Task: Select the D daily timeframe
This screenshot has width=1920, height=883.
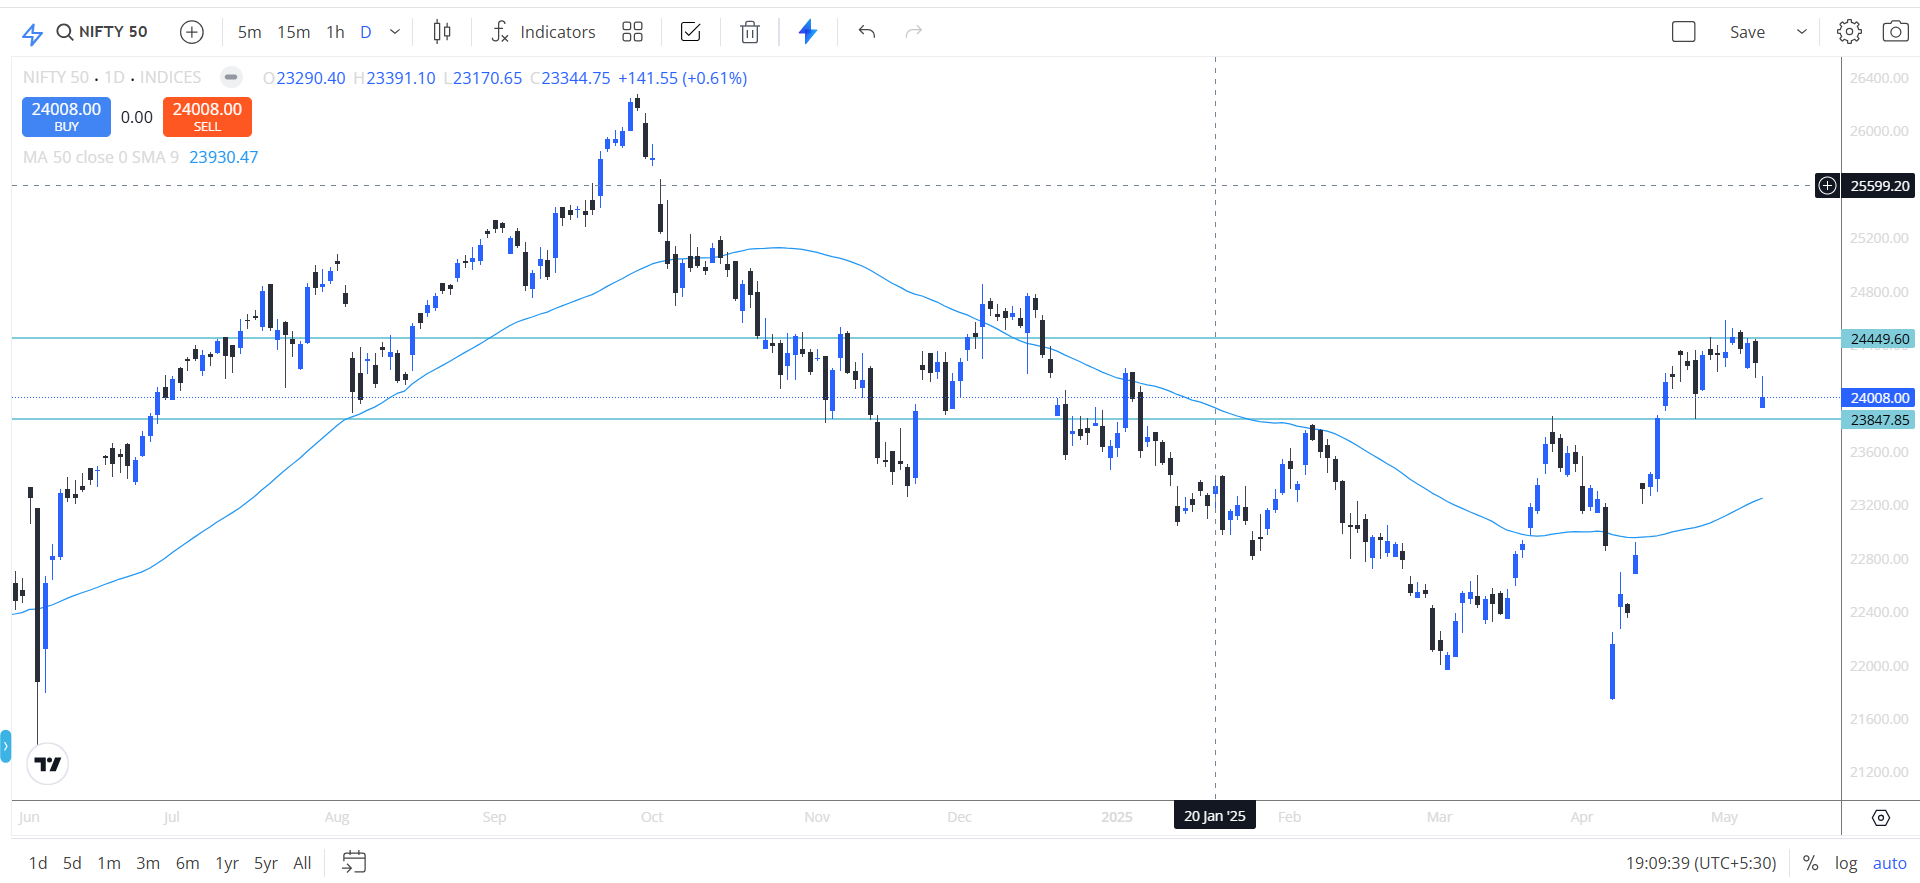Action: 366,32
